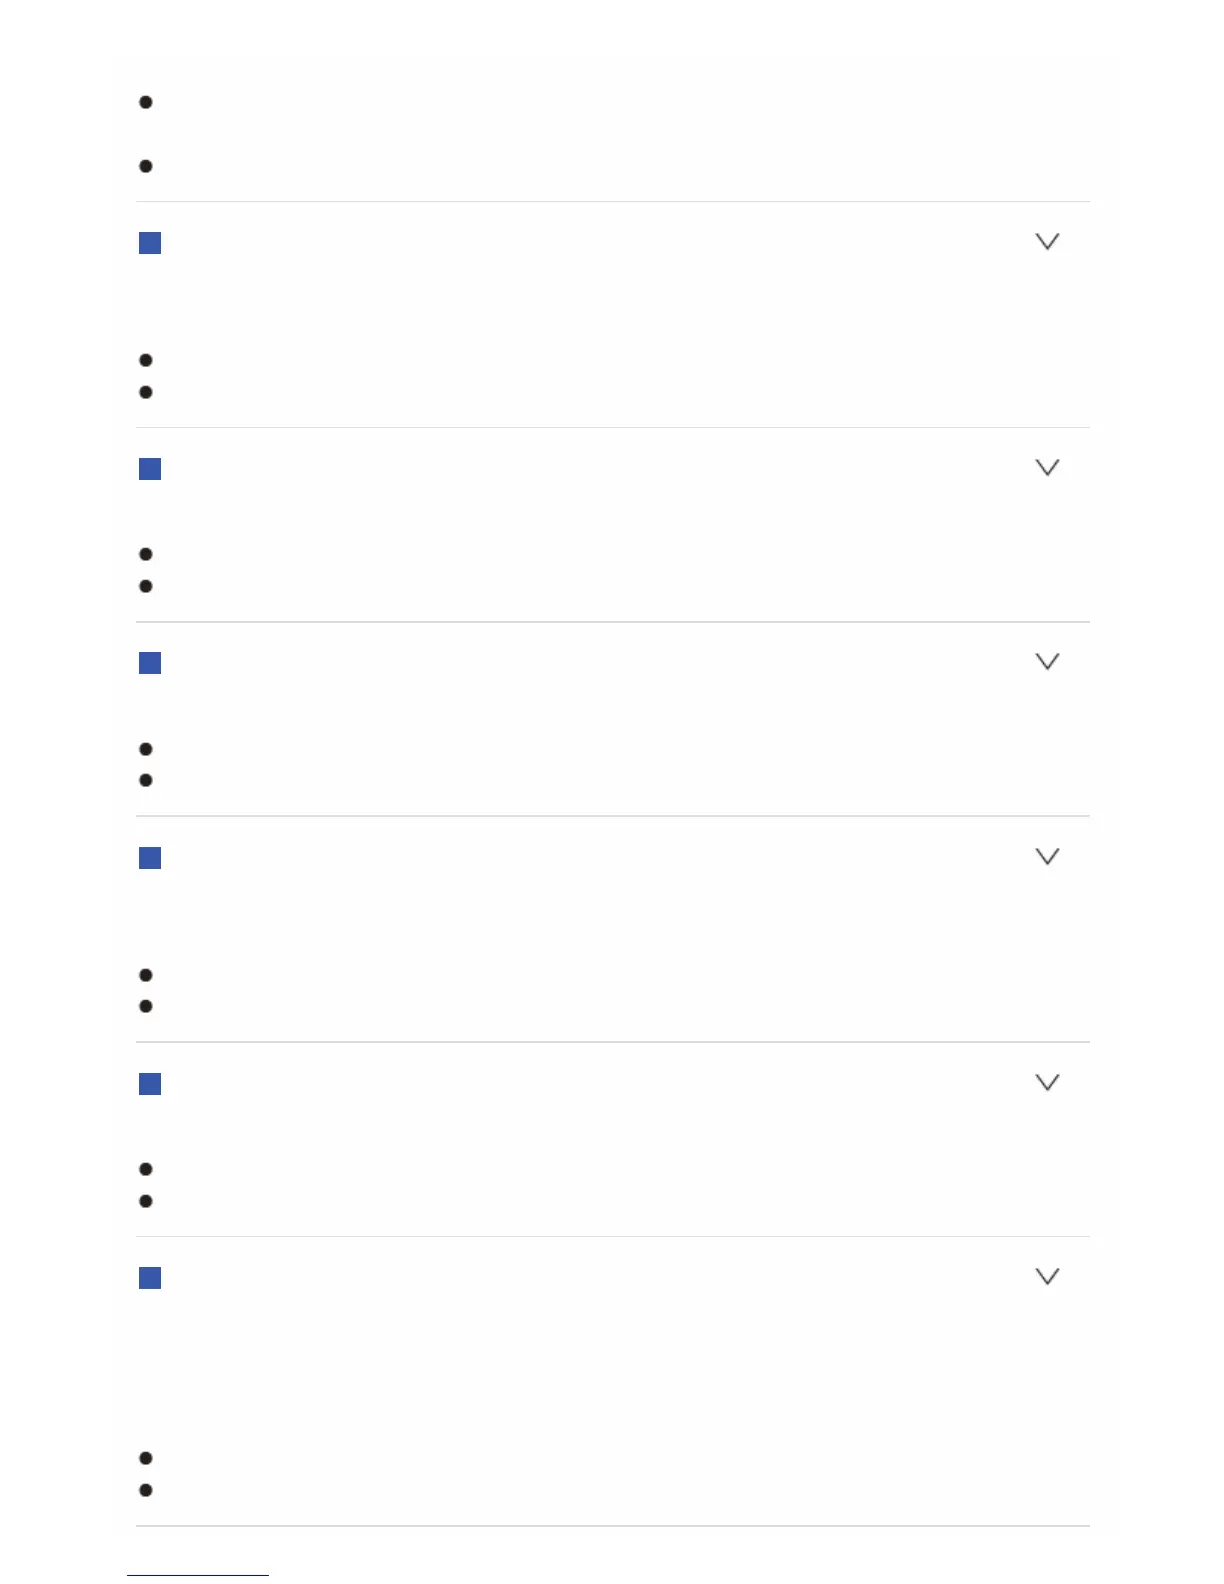Click the first section's blue square icon
The width and height of the screenshot is (1224, 1584).
pos(150,243)
